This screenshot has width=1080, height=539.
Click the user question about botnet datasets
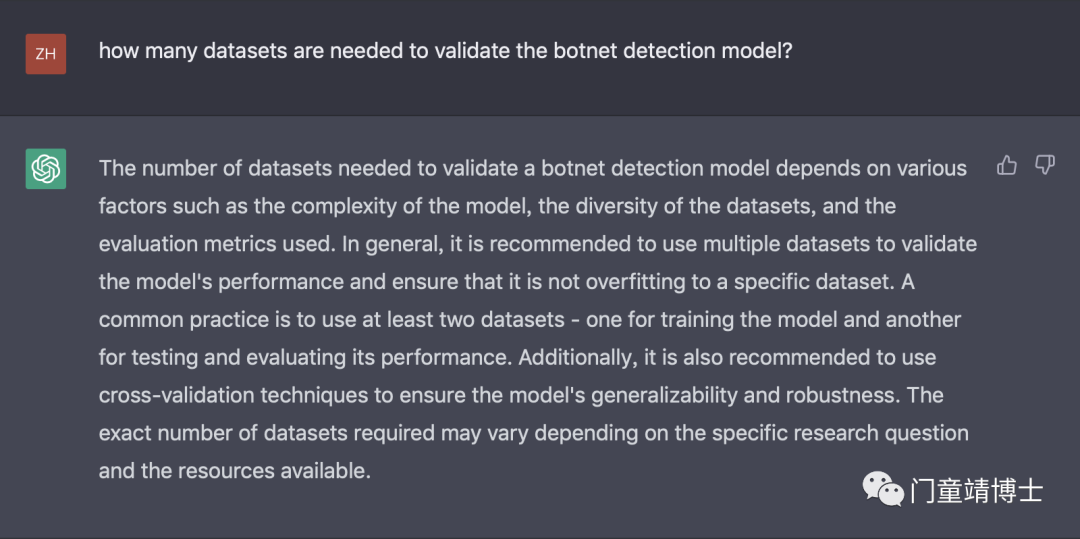coord(446,52)
